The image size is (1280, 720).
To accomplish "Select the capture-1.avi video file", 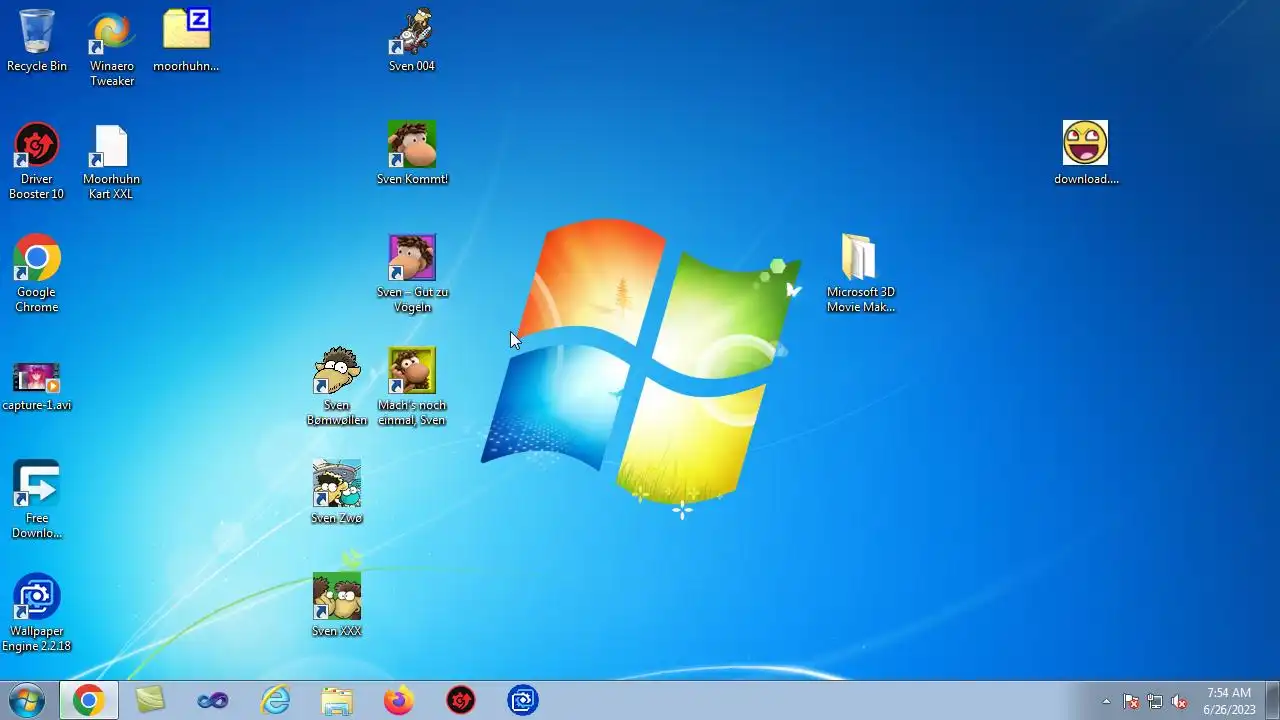I will (37, 386).
